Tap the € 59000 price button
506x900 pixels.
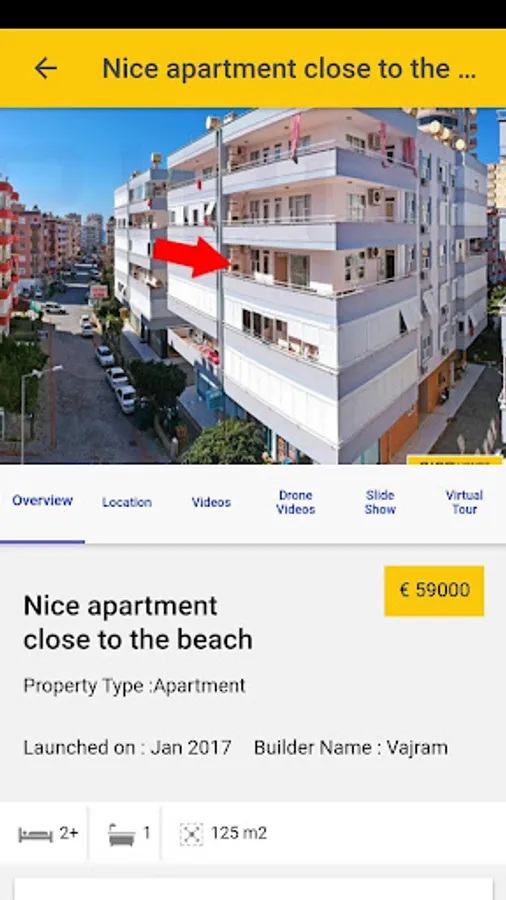434,591
